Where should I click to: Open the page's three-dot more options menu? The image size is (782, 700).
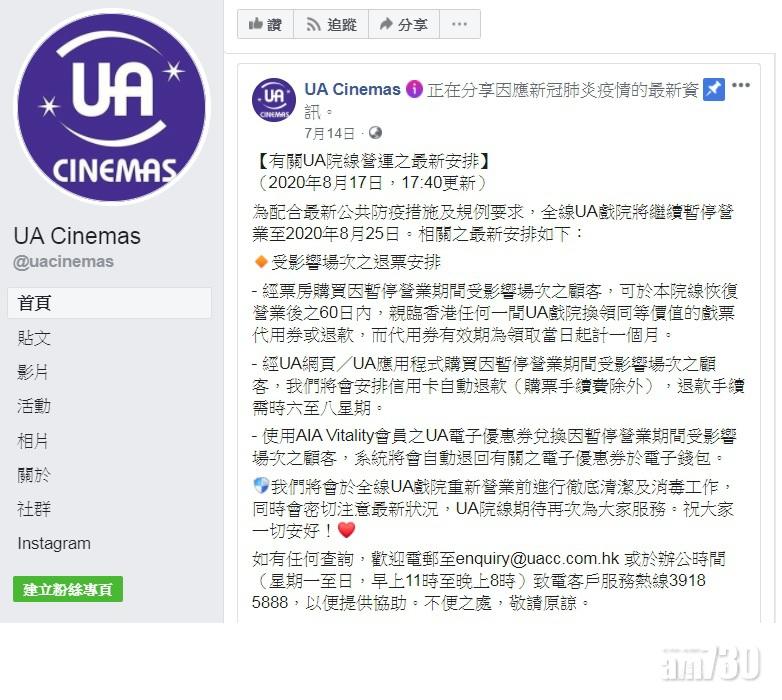(460, 24)
